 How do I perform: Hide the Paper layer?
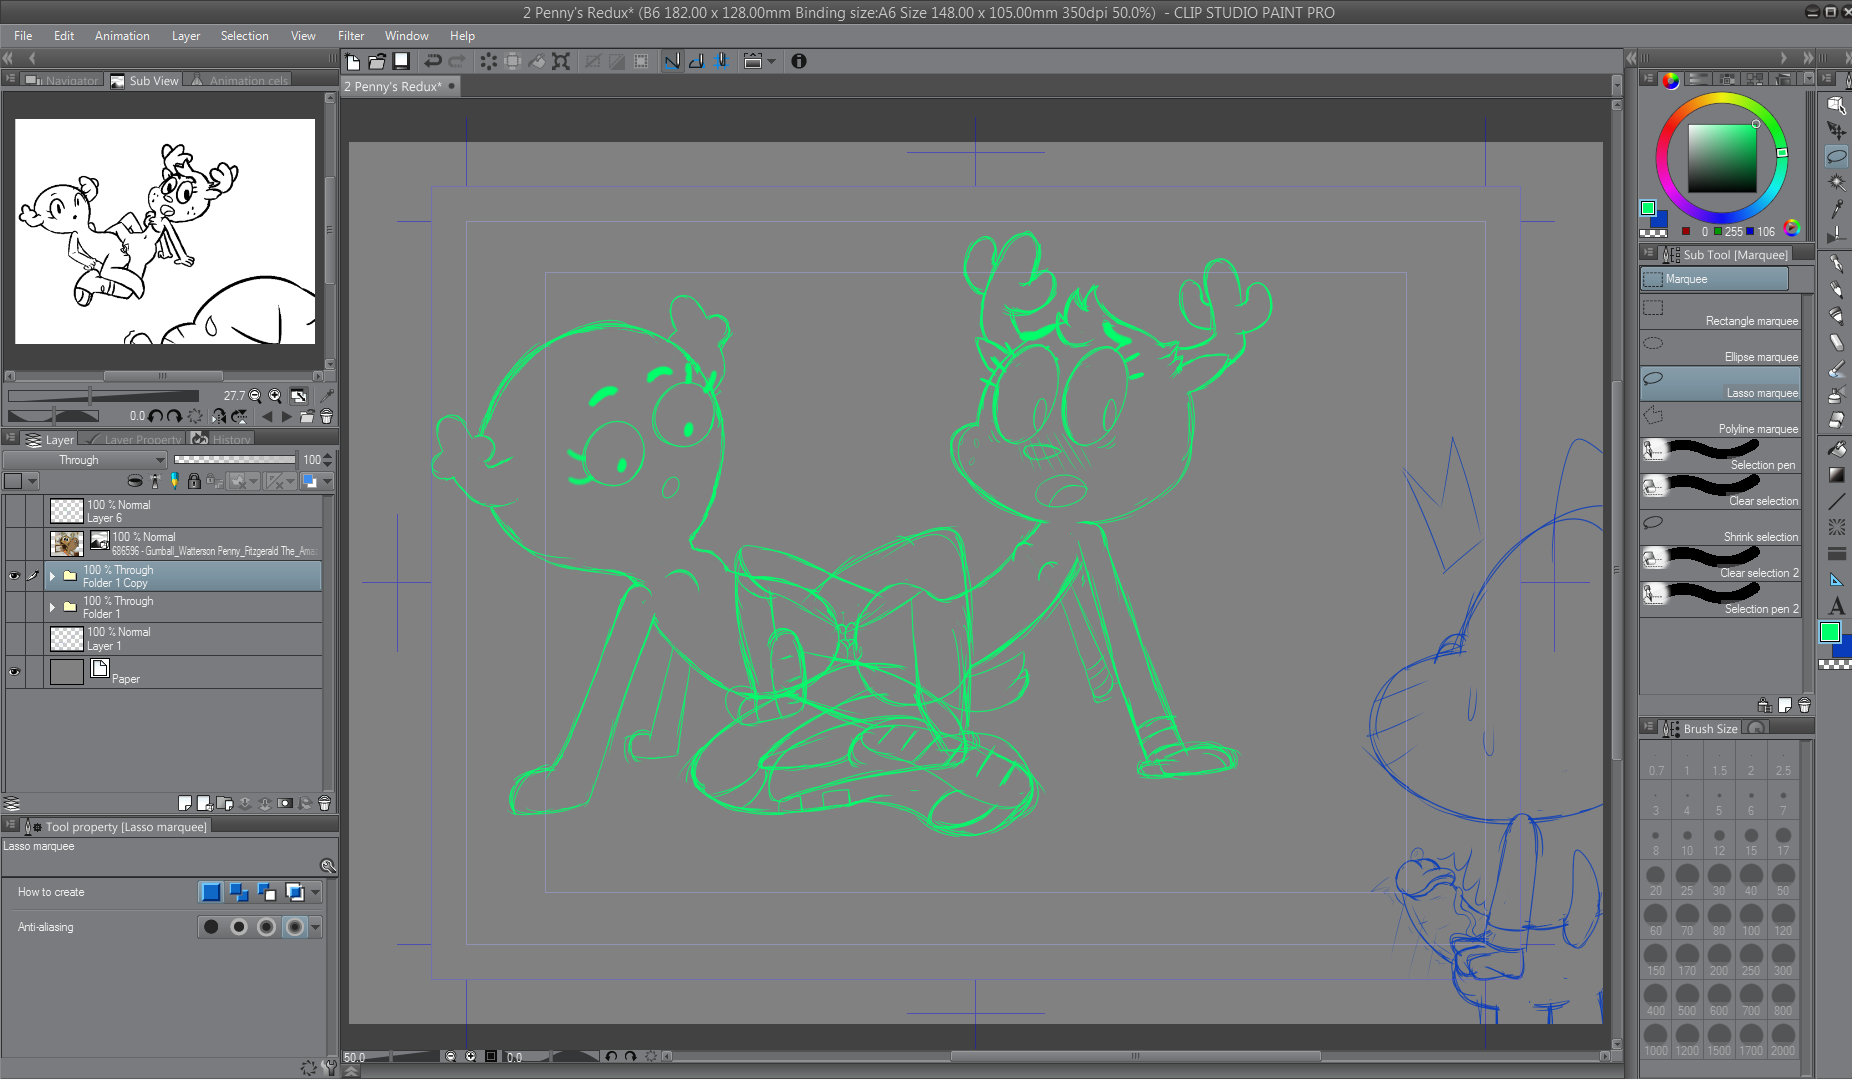click(x=14, y=671)
